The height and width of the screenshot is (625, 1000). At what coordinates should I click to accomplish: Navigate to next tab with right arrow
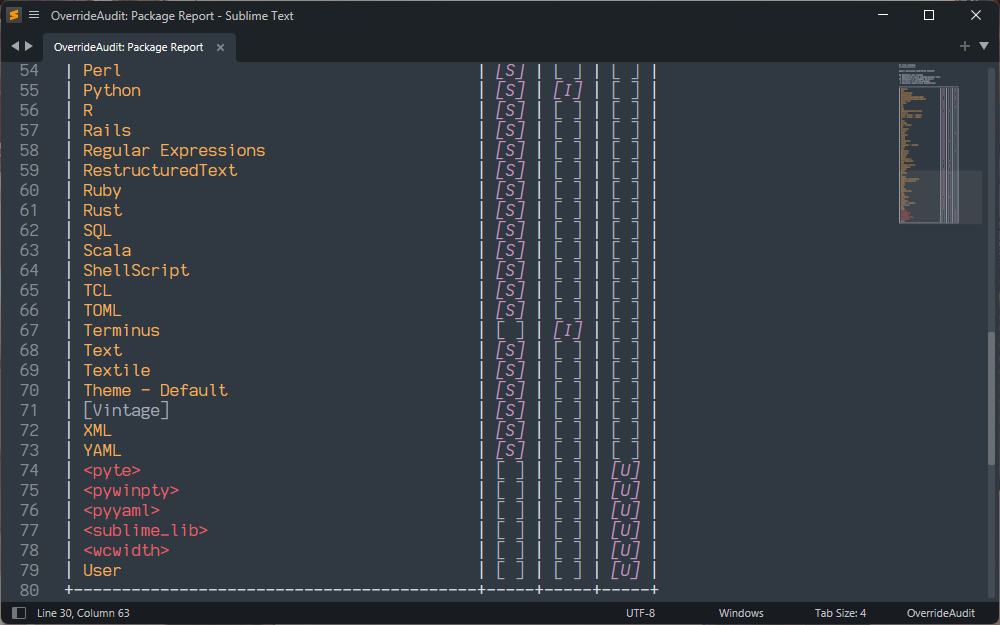pos(29,47)
